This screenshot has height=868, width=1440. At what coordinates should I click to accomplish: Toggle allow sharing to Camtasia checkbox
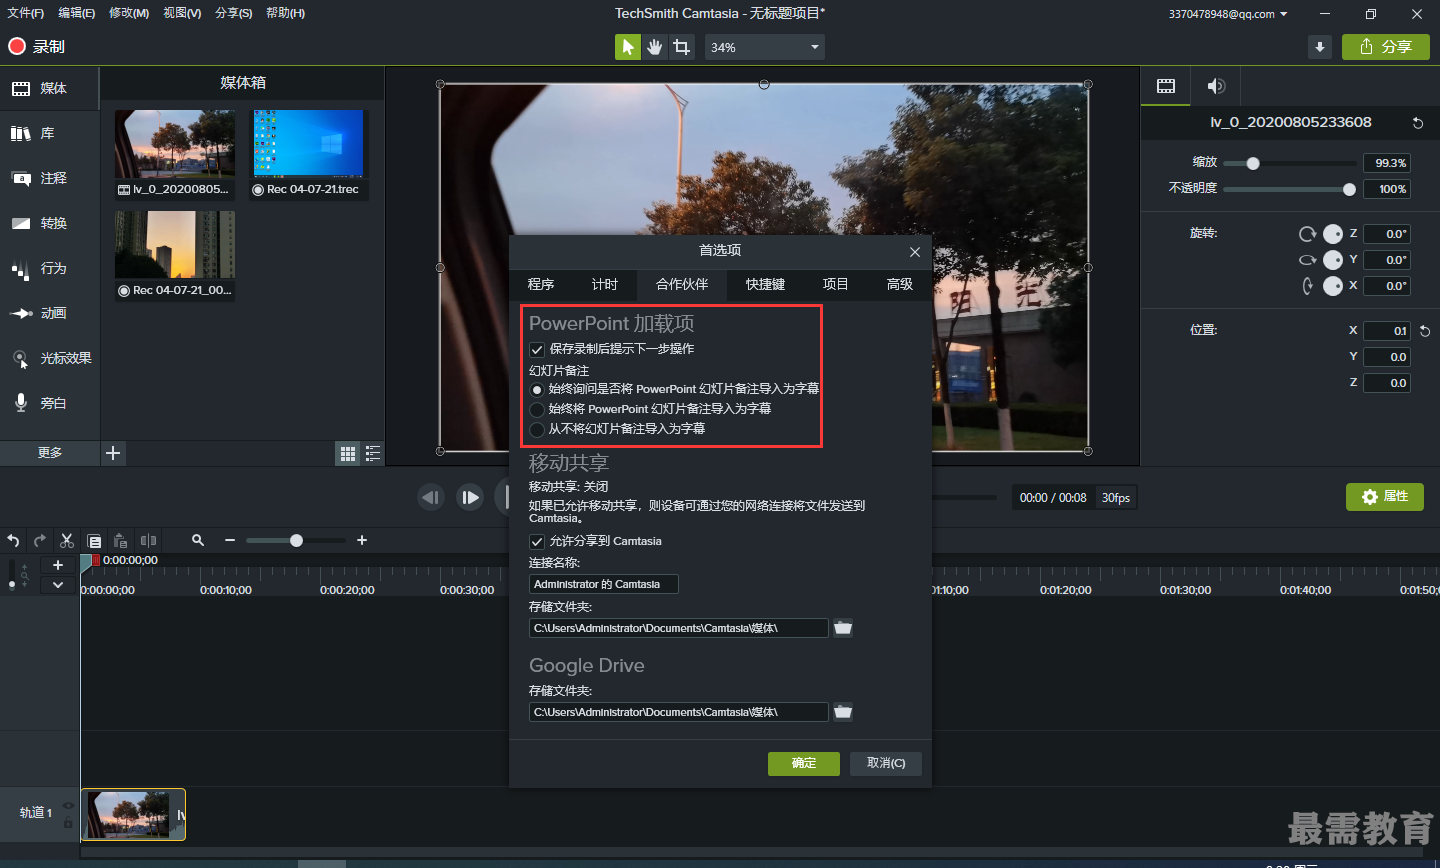click(537, 541)
